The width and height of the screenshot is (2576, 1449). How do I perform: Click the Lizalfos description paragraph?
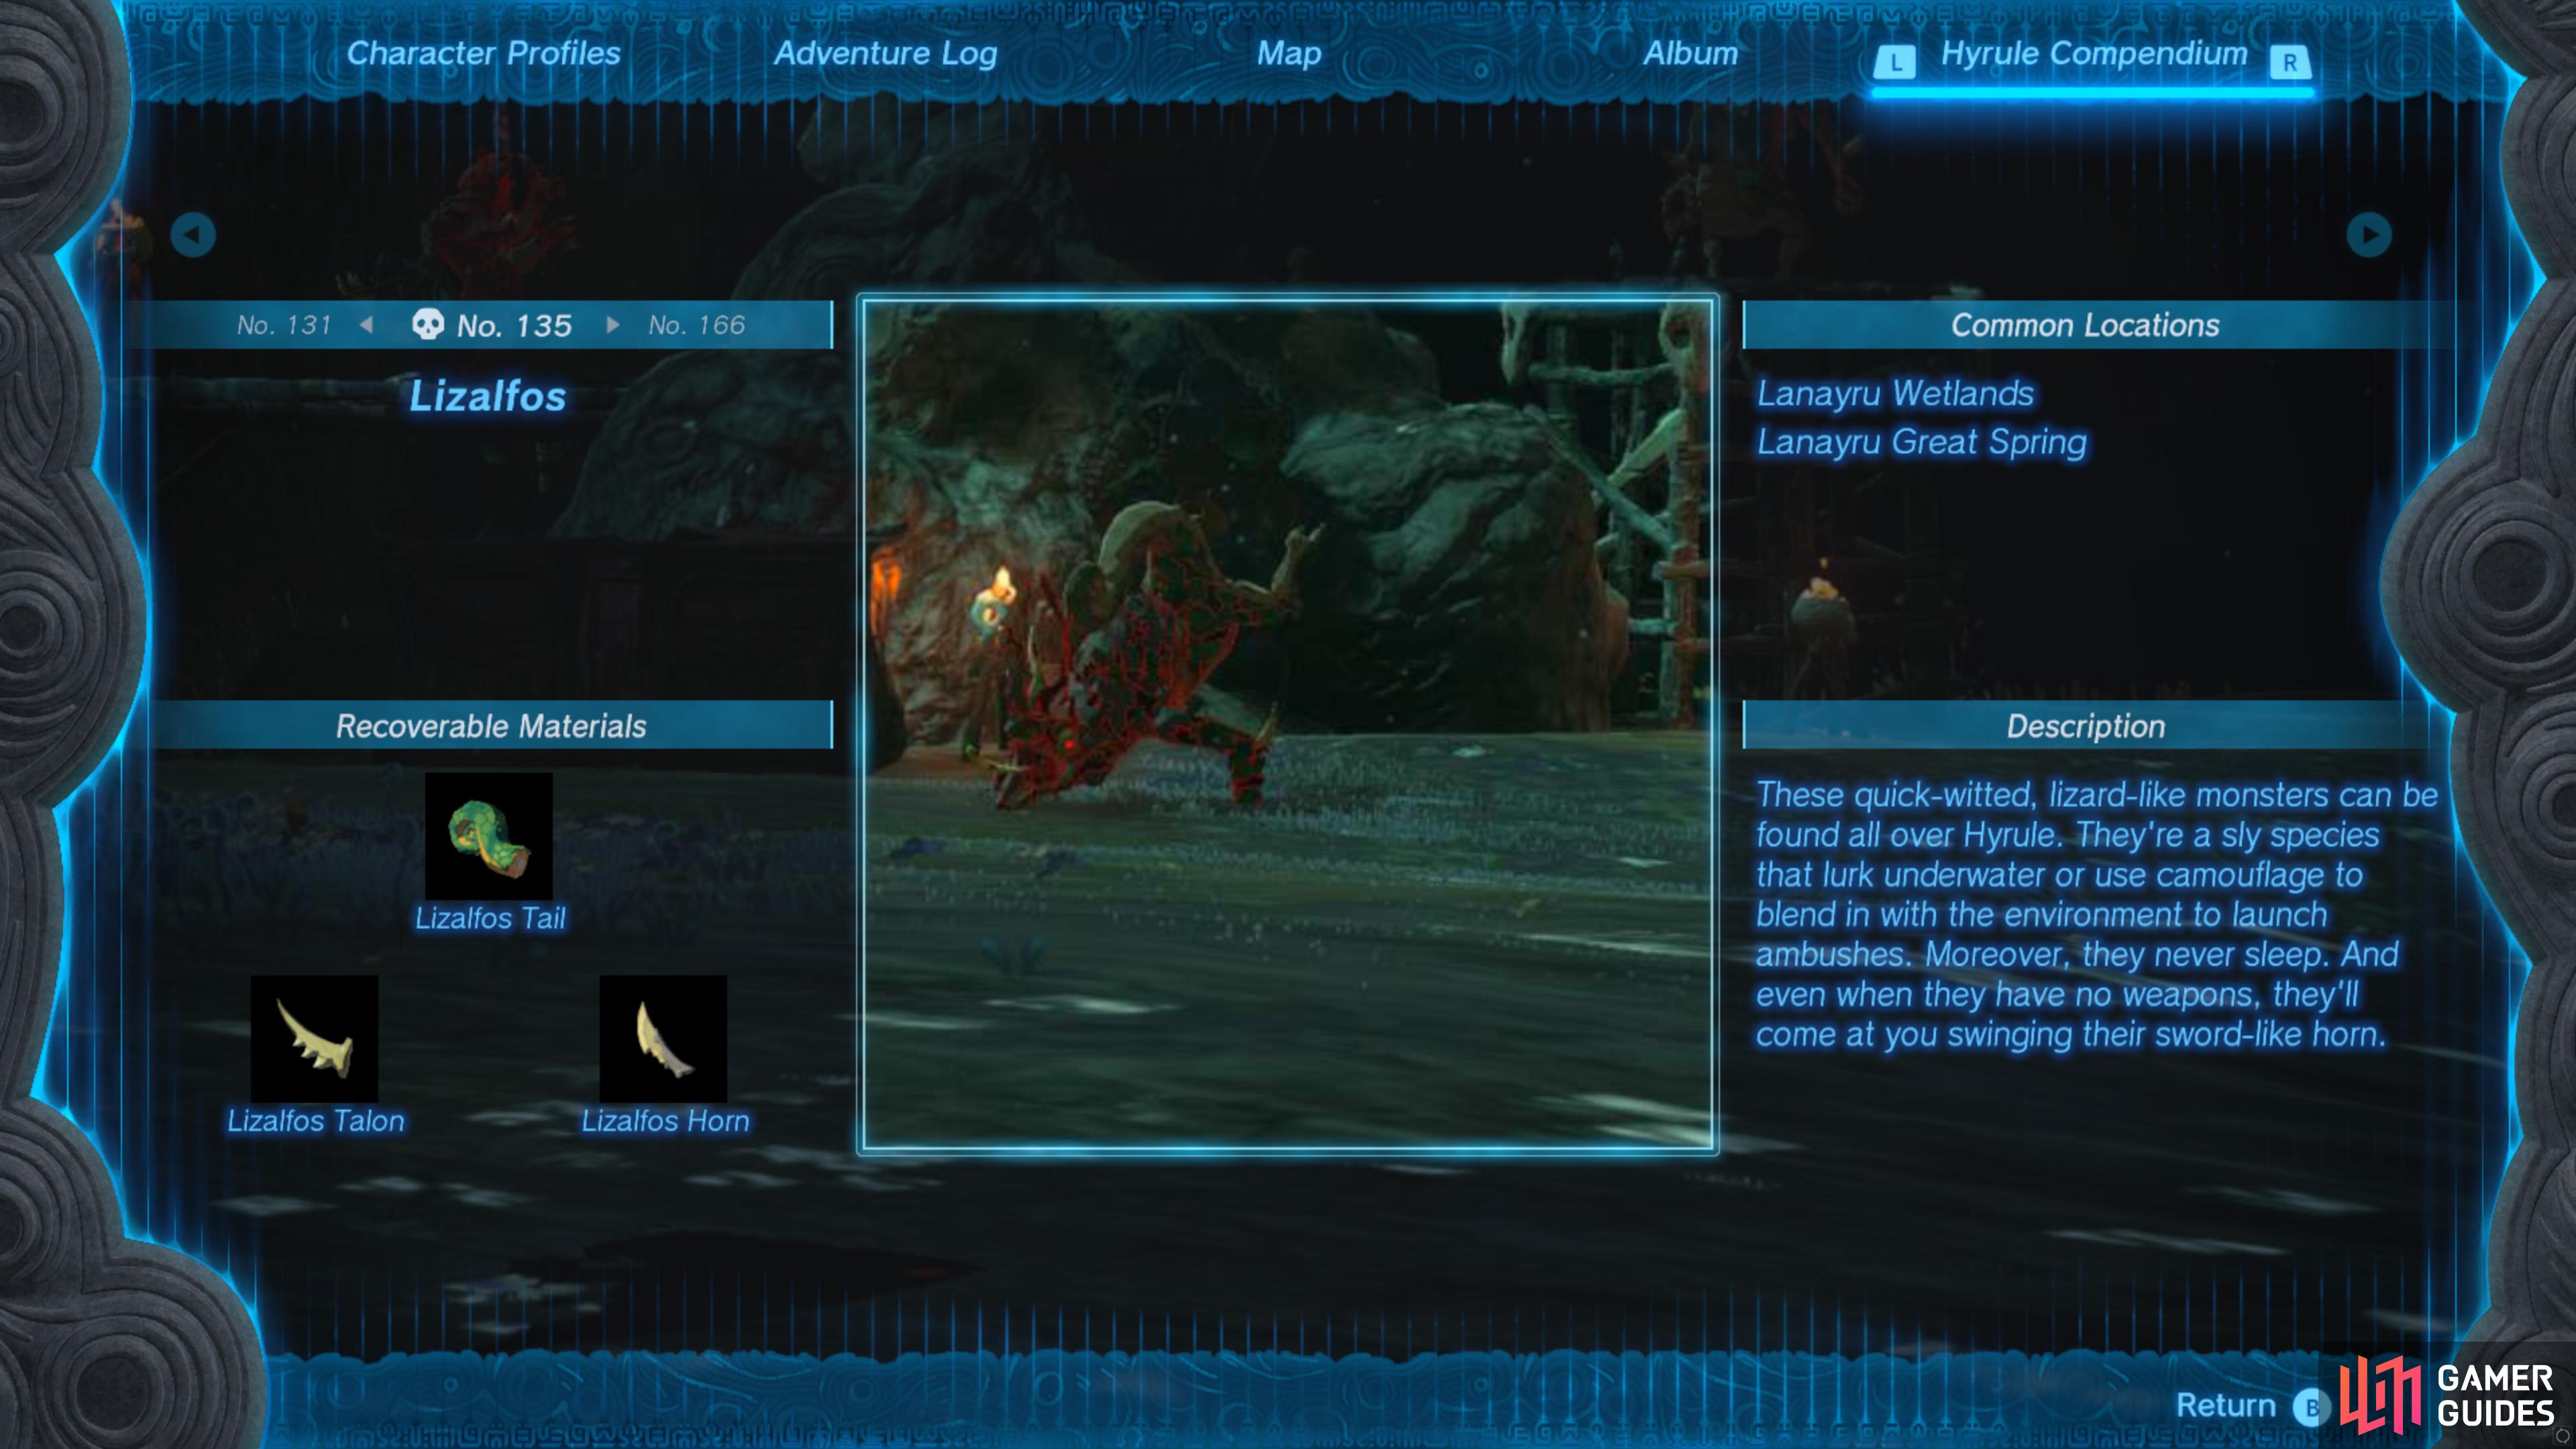(x=2097, y=914)
